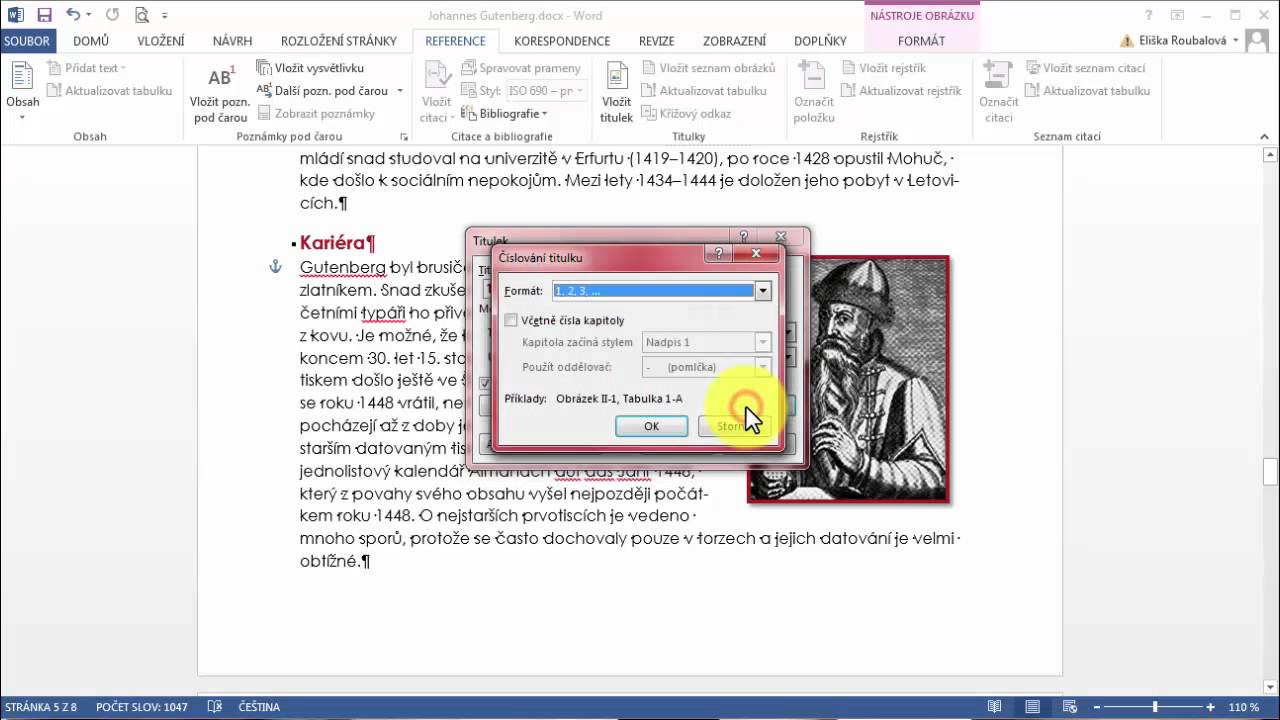Open print preview from quick access toolbar
The height and width of the screenshot is (720, 1280).
tap(141, 15)
